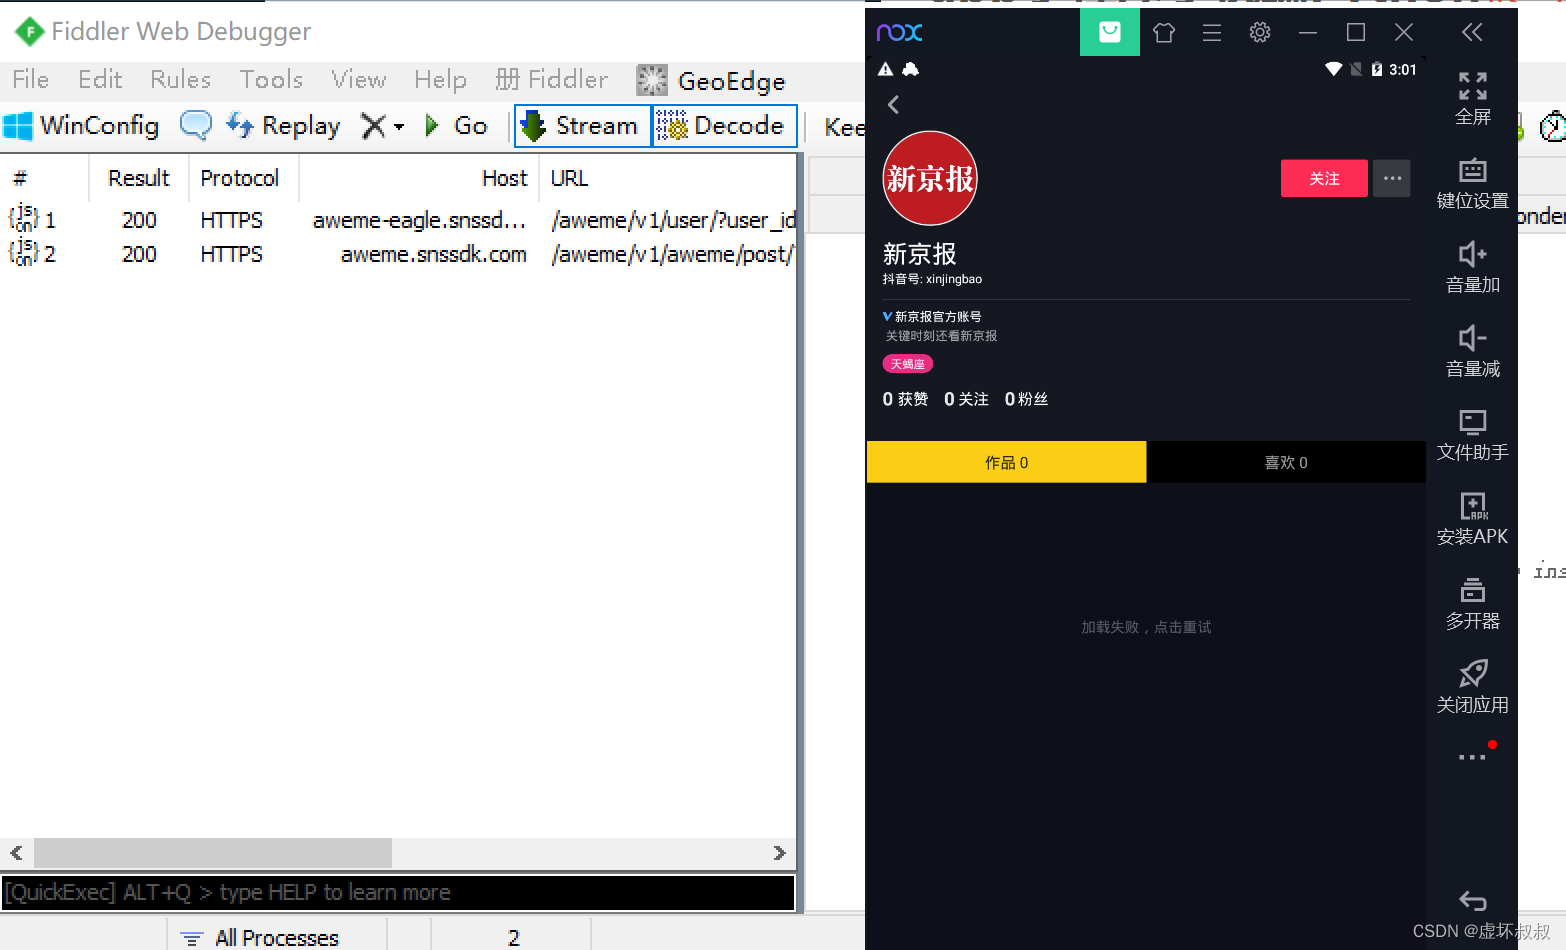Click the battery icon in Android status bar
Viewport: 1566px width, 950px height.
click(1377, 69)
